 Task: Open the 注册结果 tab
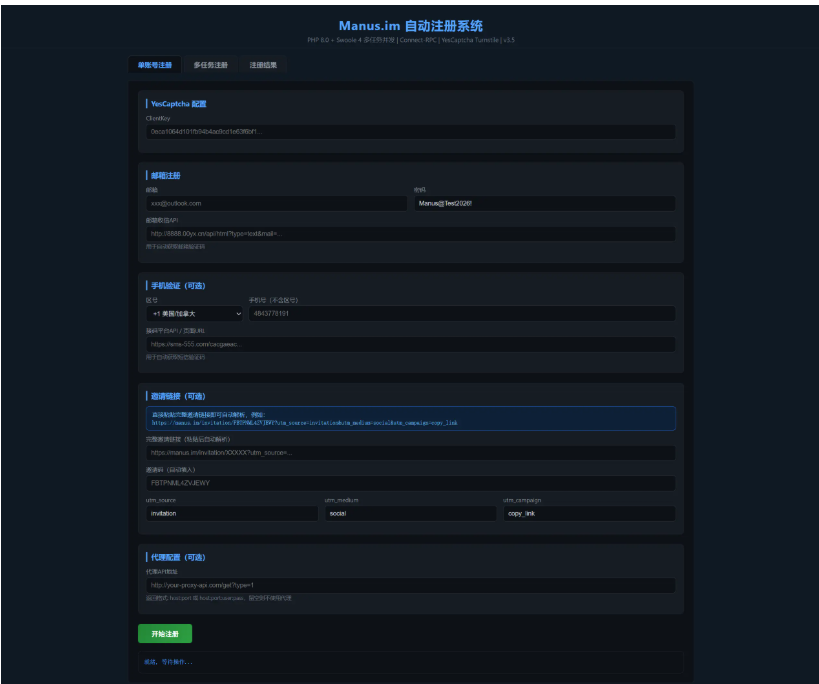point(263,65)
